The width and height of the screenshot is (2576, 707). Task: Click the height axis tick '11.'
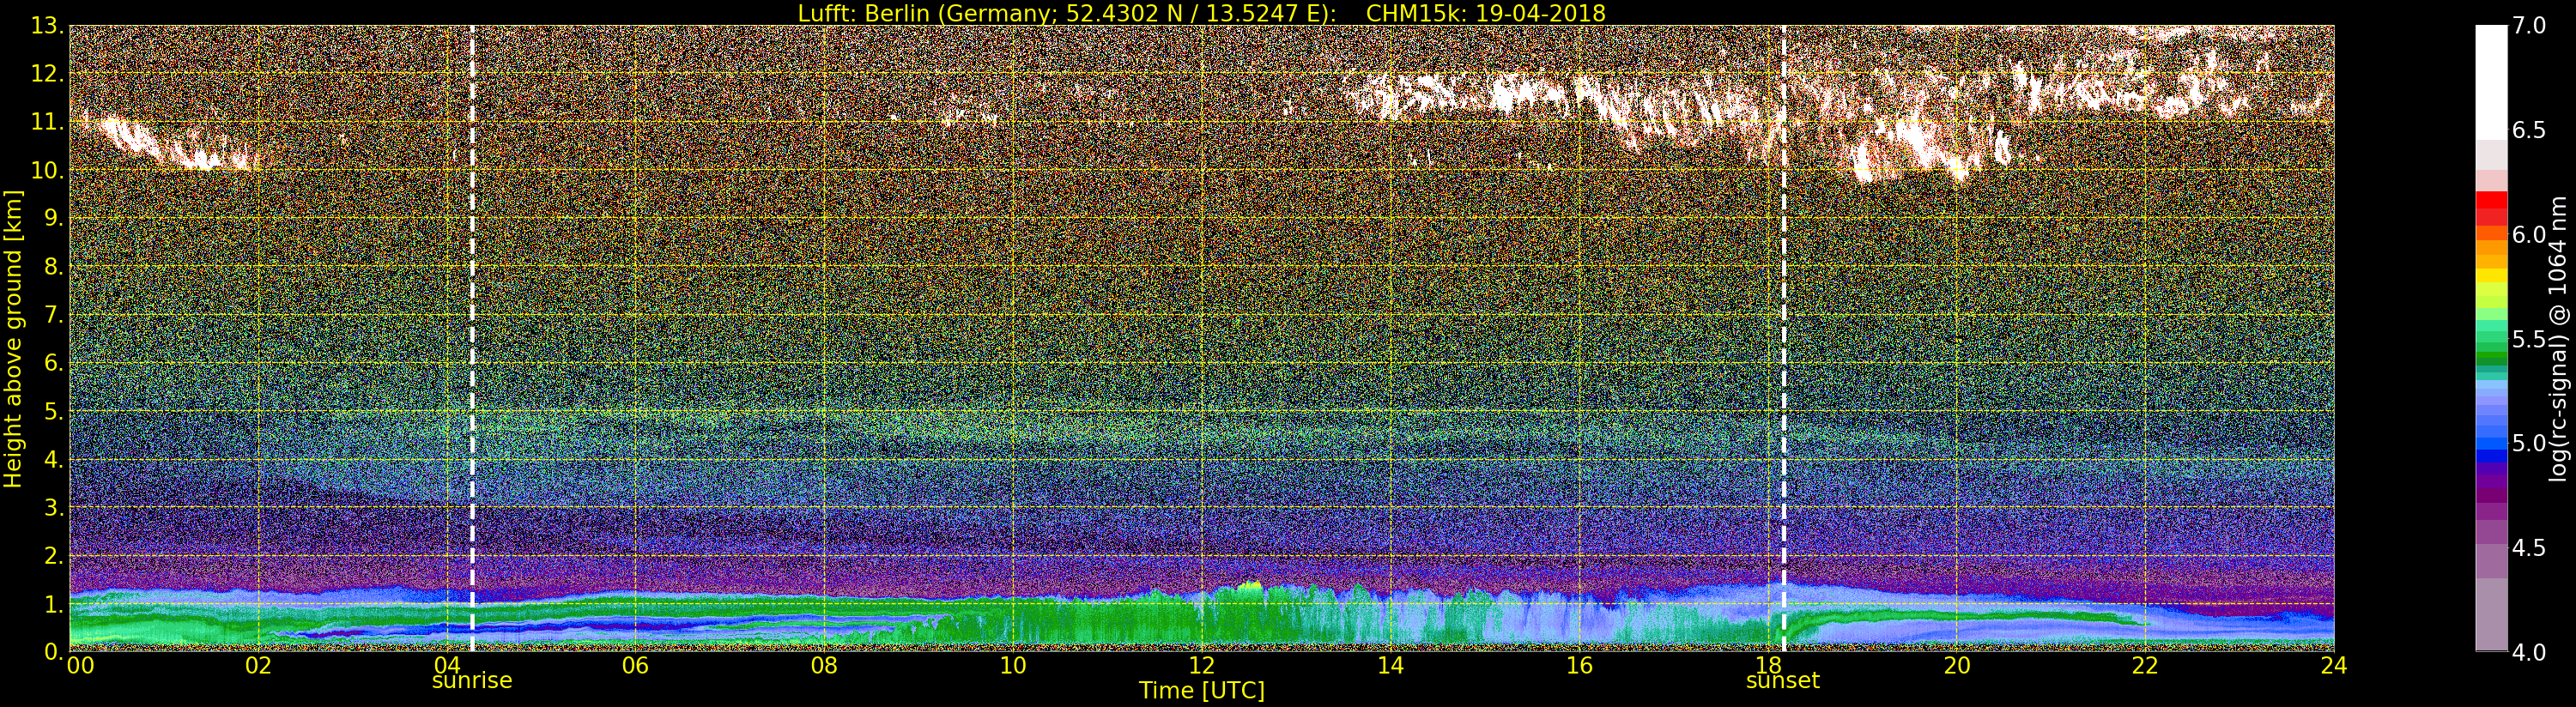coord(47,122)
